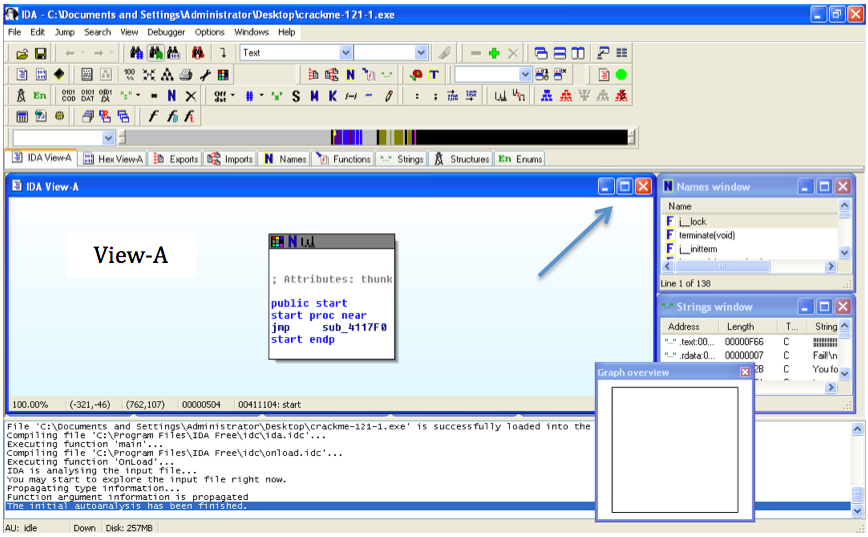The height and width of the screenshot is (537, 868).
Task: Switch to the Hex View-A tab
Action: (x=113, y=159)
